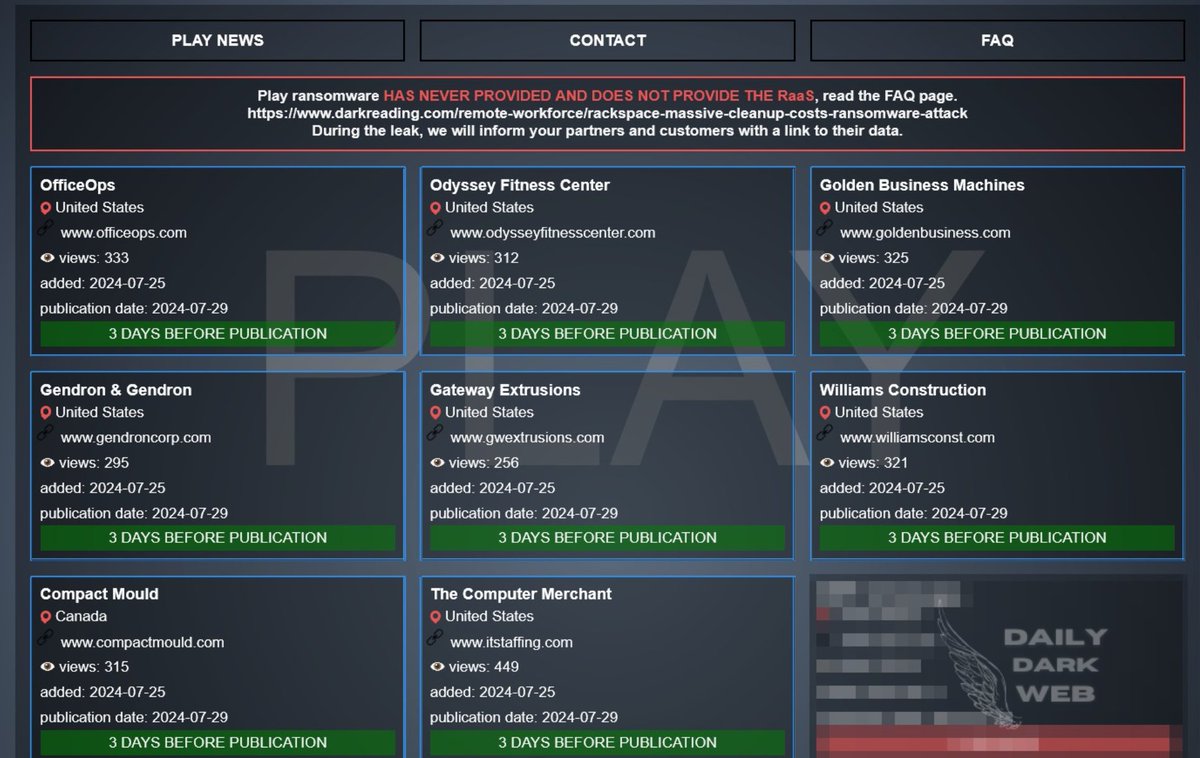Click the www.goldenbusiness.com URL text
1200x758 pixels.
pos(925,233)
